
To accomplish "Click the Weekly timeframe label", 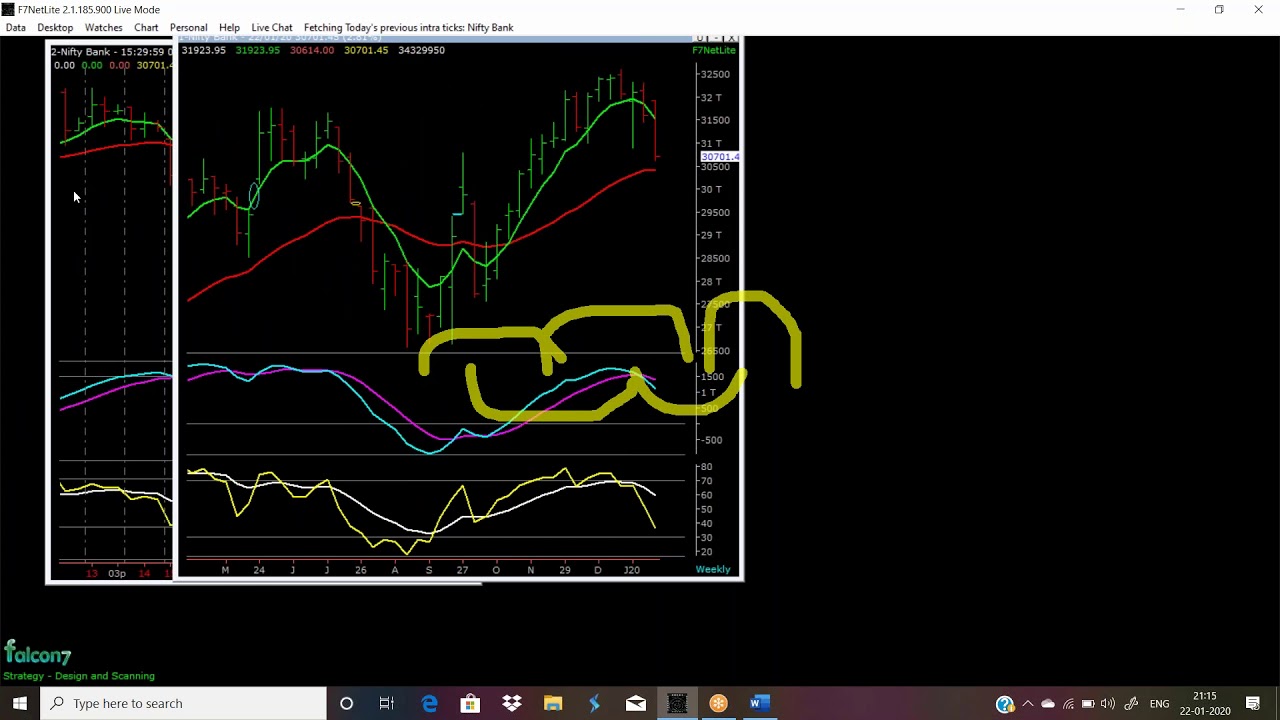I will tap(713, 569).
